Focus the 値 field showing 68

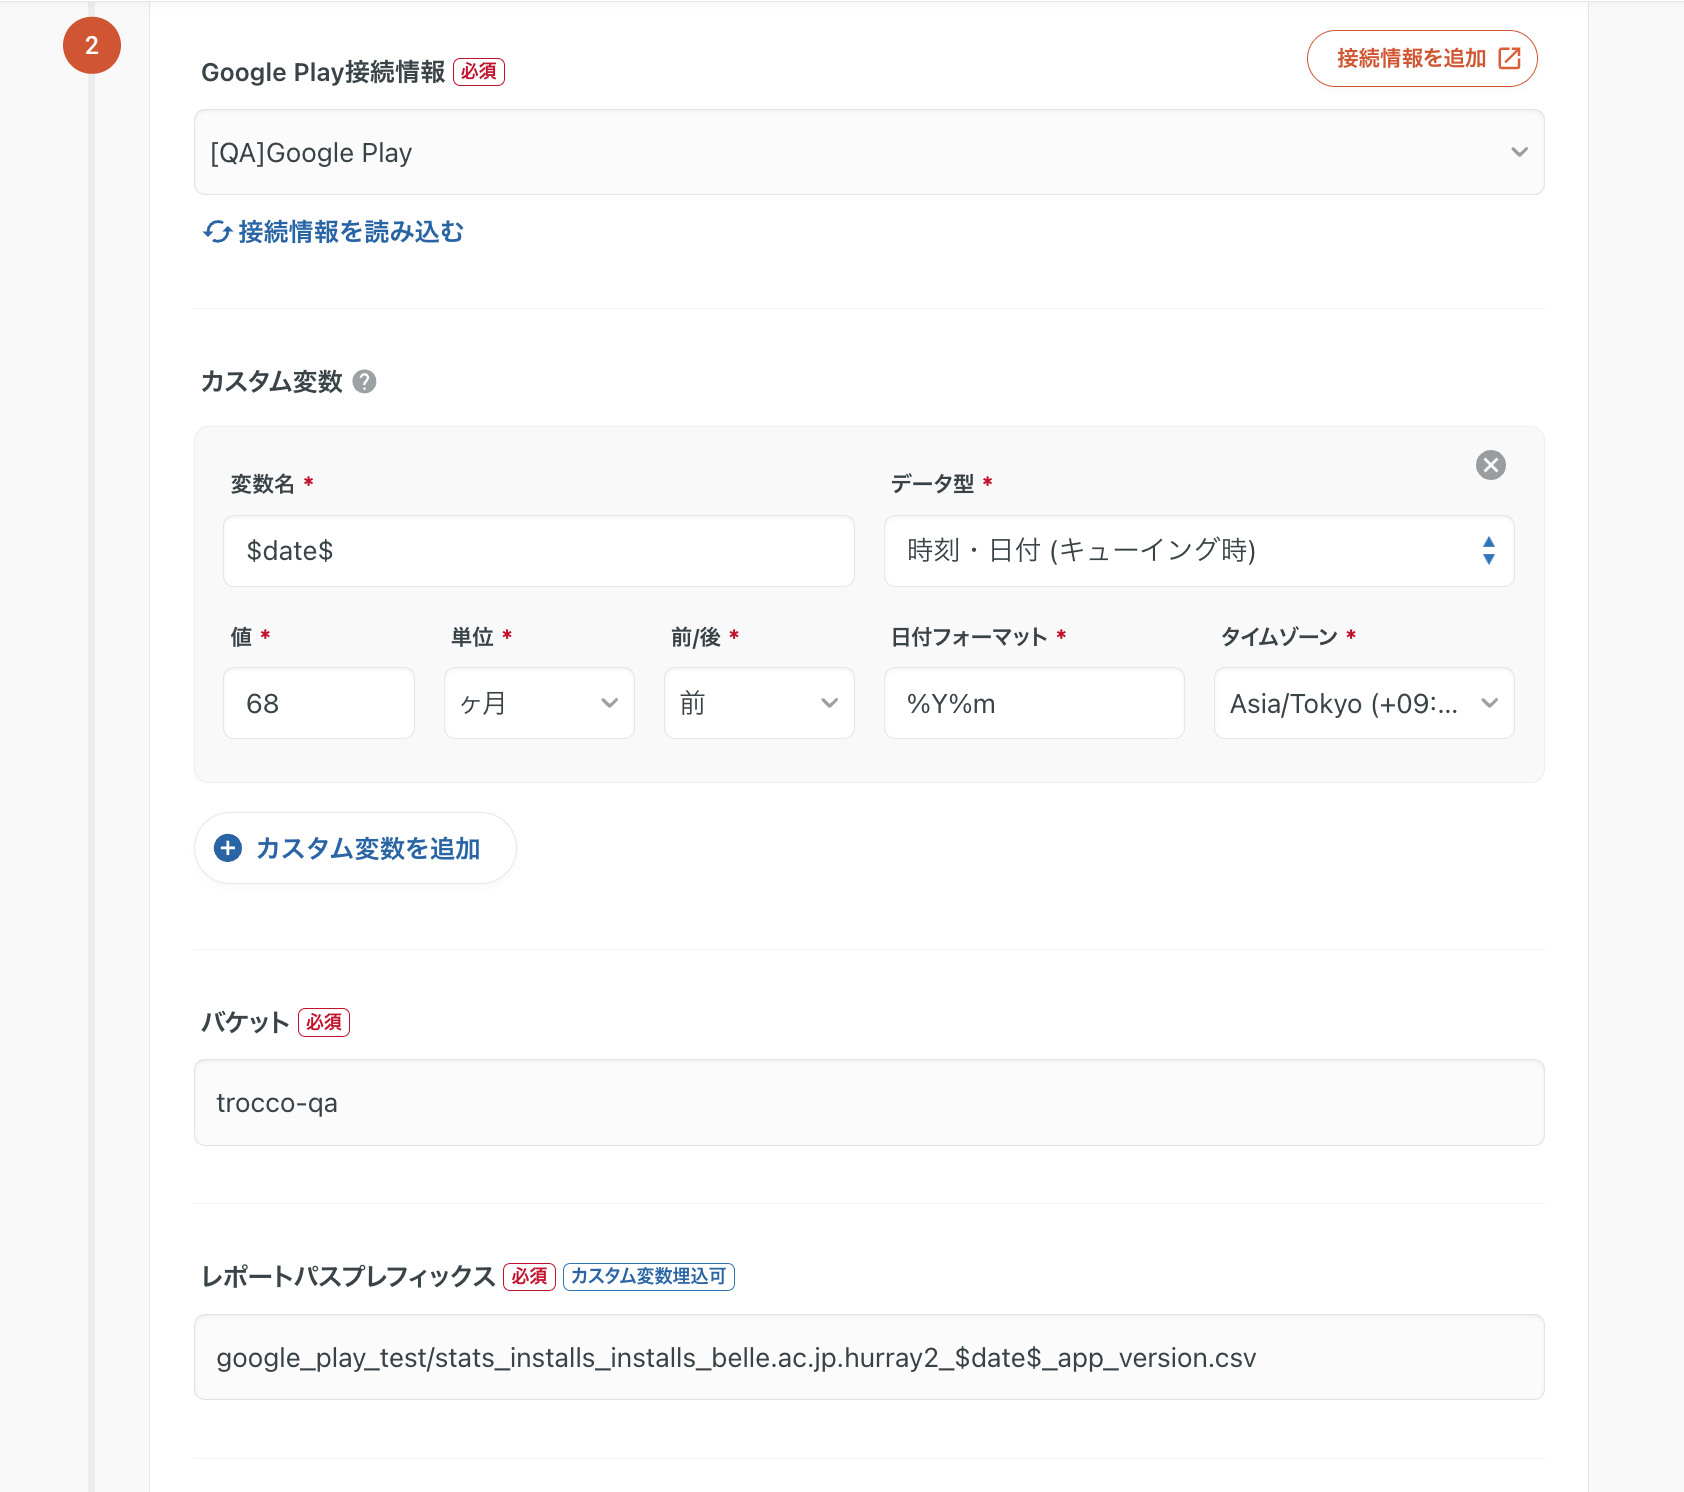pyautogui.click(x=318, y=703)
